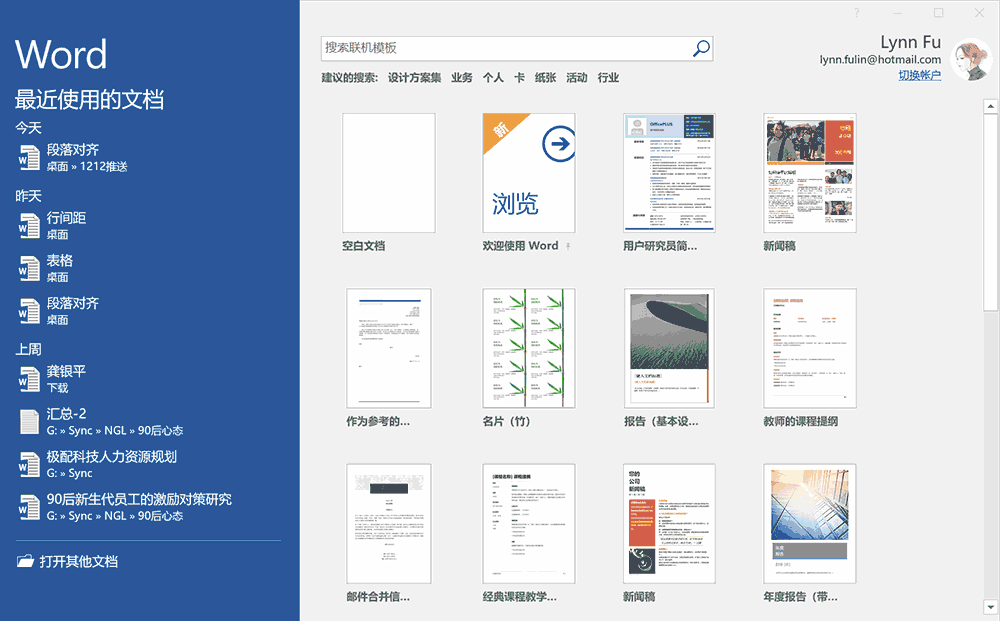The width and height of the screenshot is (1000, 621).
Task: Pick the 邮件合并信... template
Action: pos(388,523)
